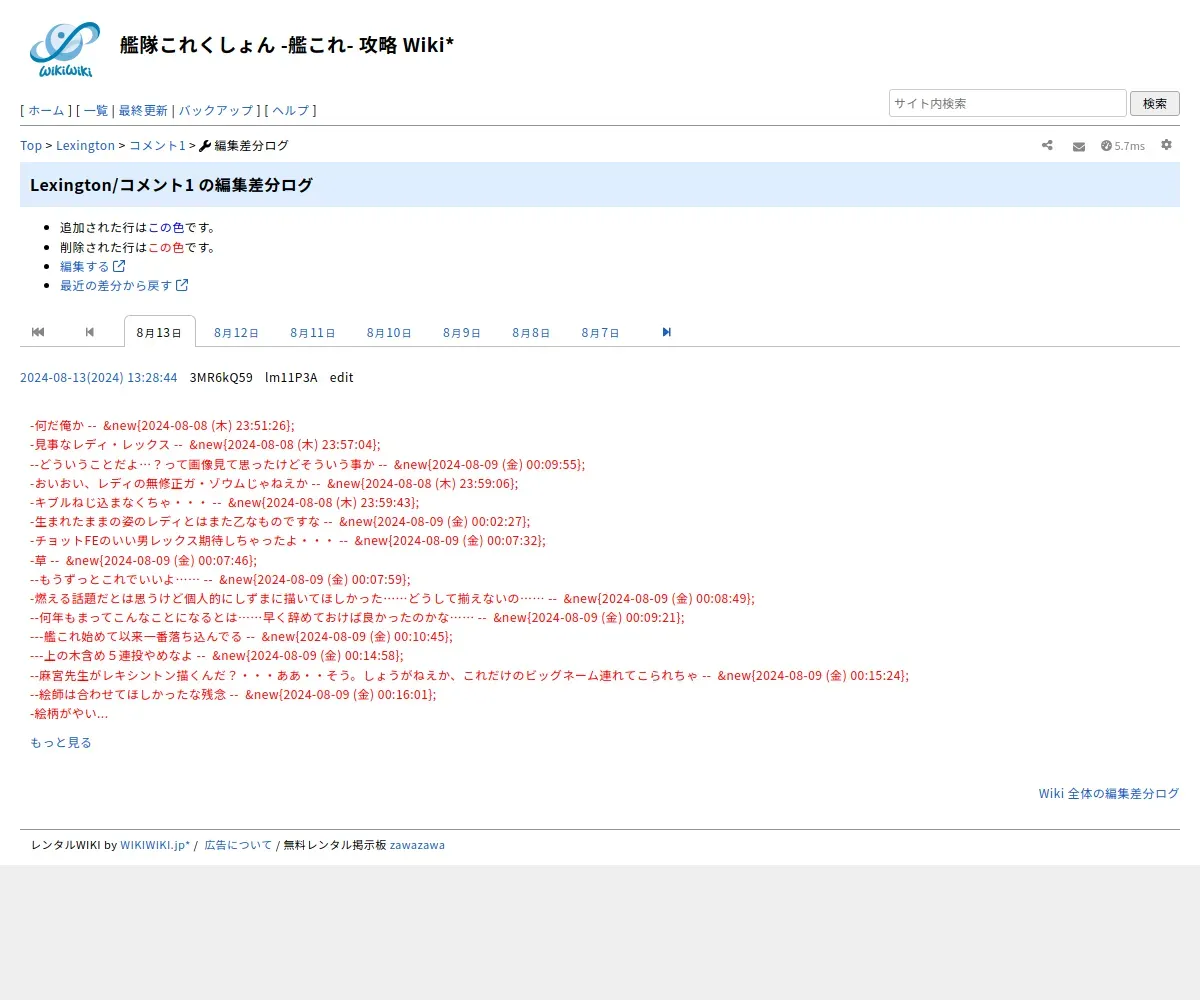Click the 5.7ms timing indicator
Image resolution: width=1200 pixels, height=1000 pixels.
(1123, 146)
